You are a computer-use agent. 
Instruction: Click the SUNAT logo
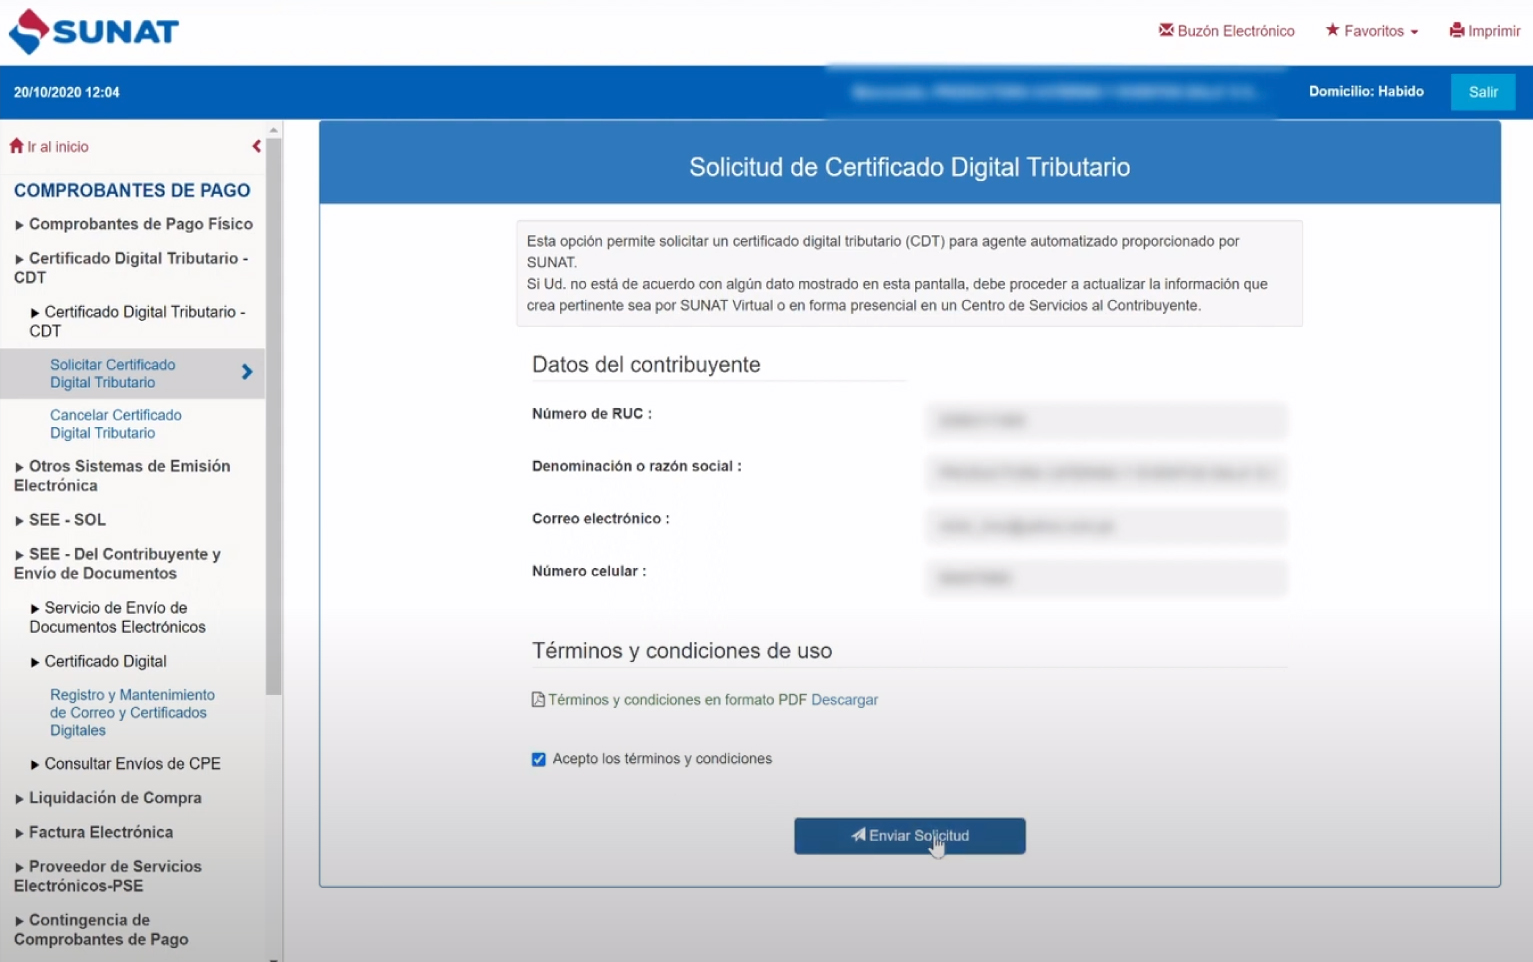tap(93, 32)
